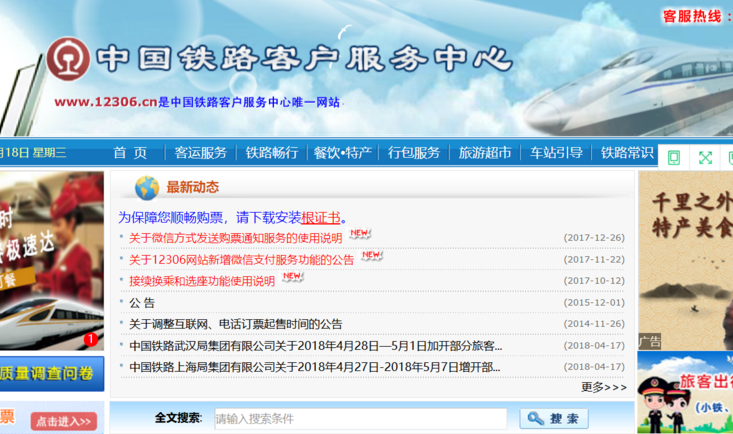Screen dimensions: 733x434
Task: Click the 千里之外 特产美食 advertisement
Action: pos(685,260)
